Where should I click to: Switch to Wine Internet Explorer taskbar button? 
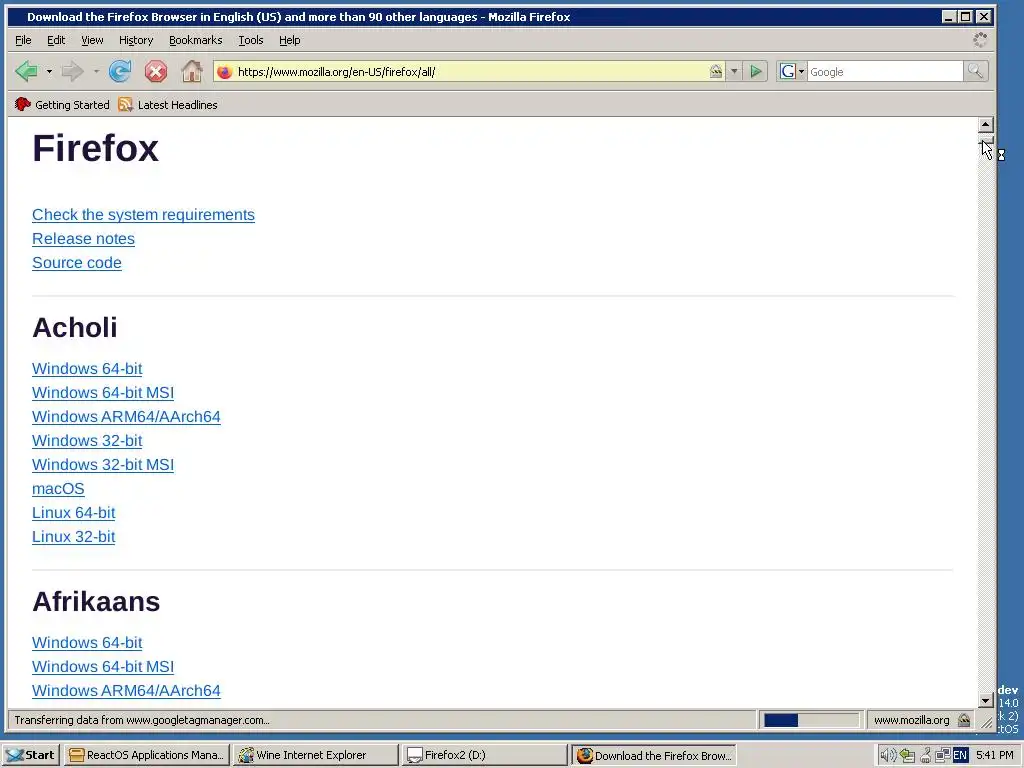point(315,755)
